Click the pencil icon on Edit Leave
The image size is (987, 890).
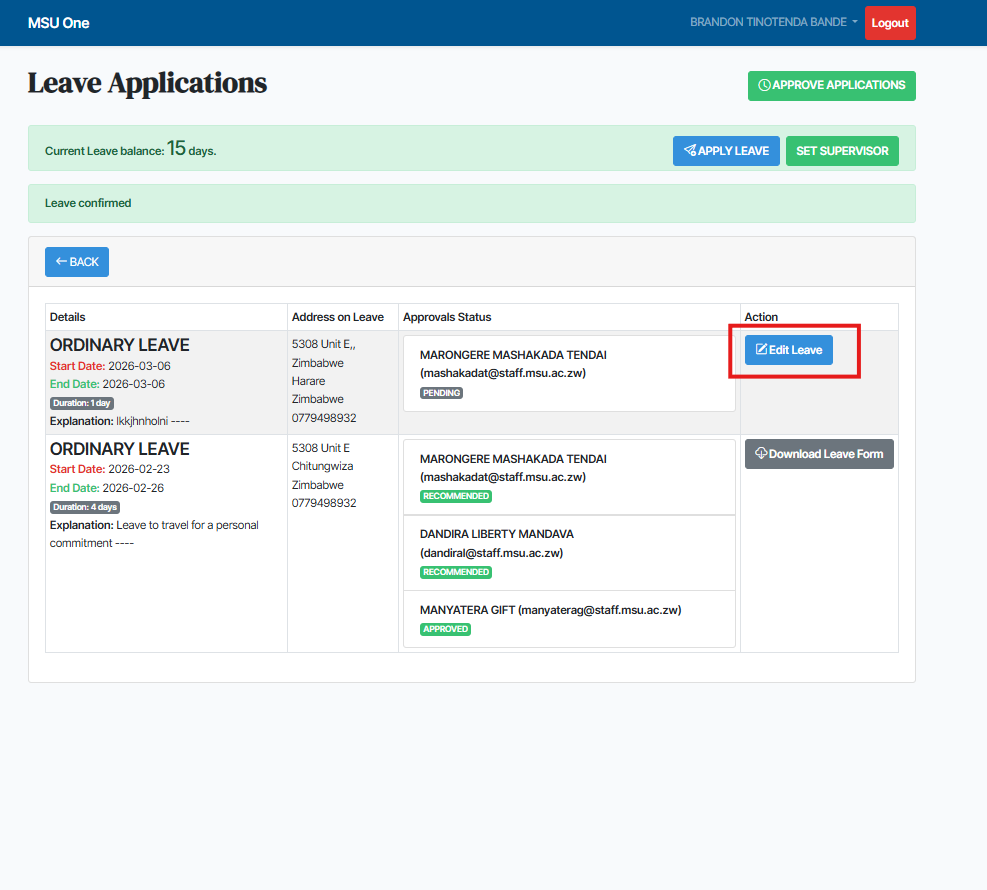point(761,350)
